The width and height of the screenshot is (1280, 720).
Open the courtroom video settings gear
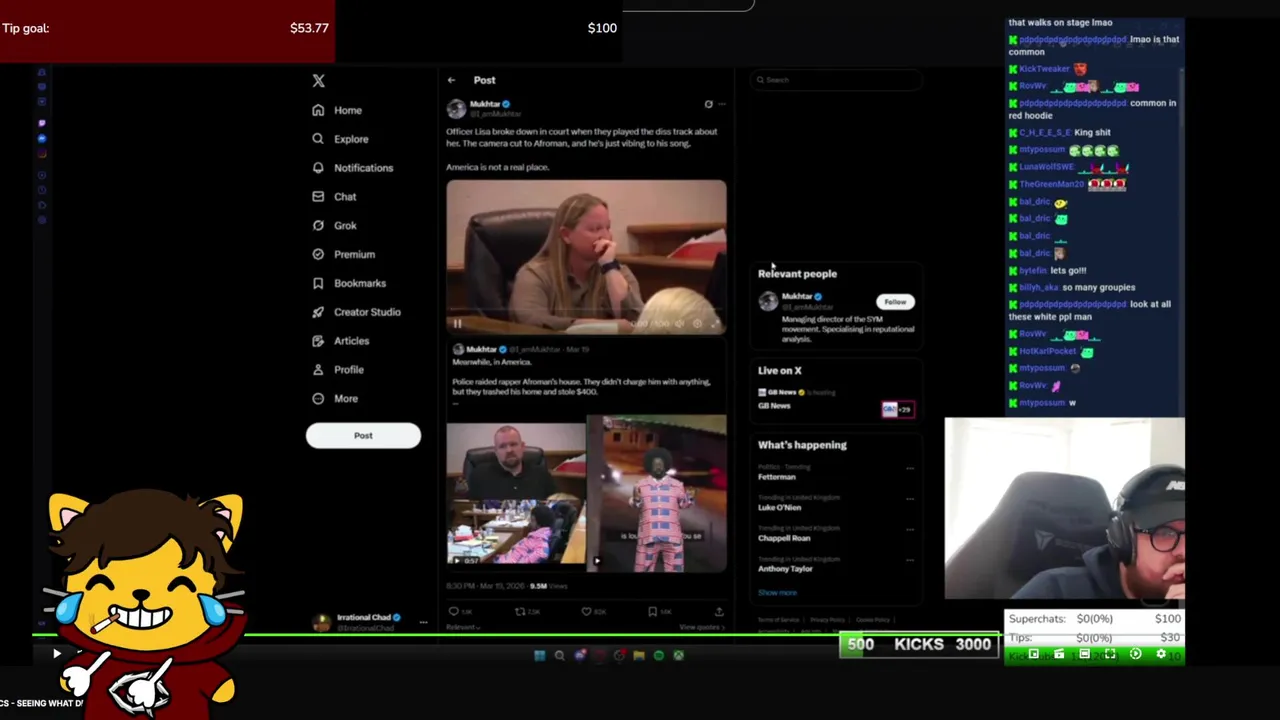pyautogui.click(x=697, y=323)
